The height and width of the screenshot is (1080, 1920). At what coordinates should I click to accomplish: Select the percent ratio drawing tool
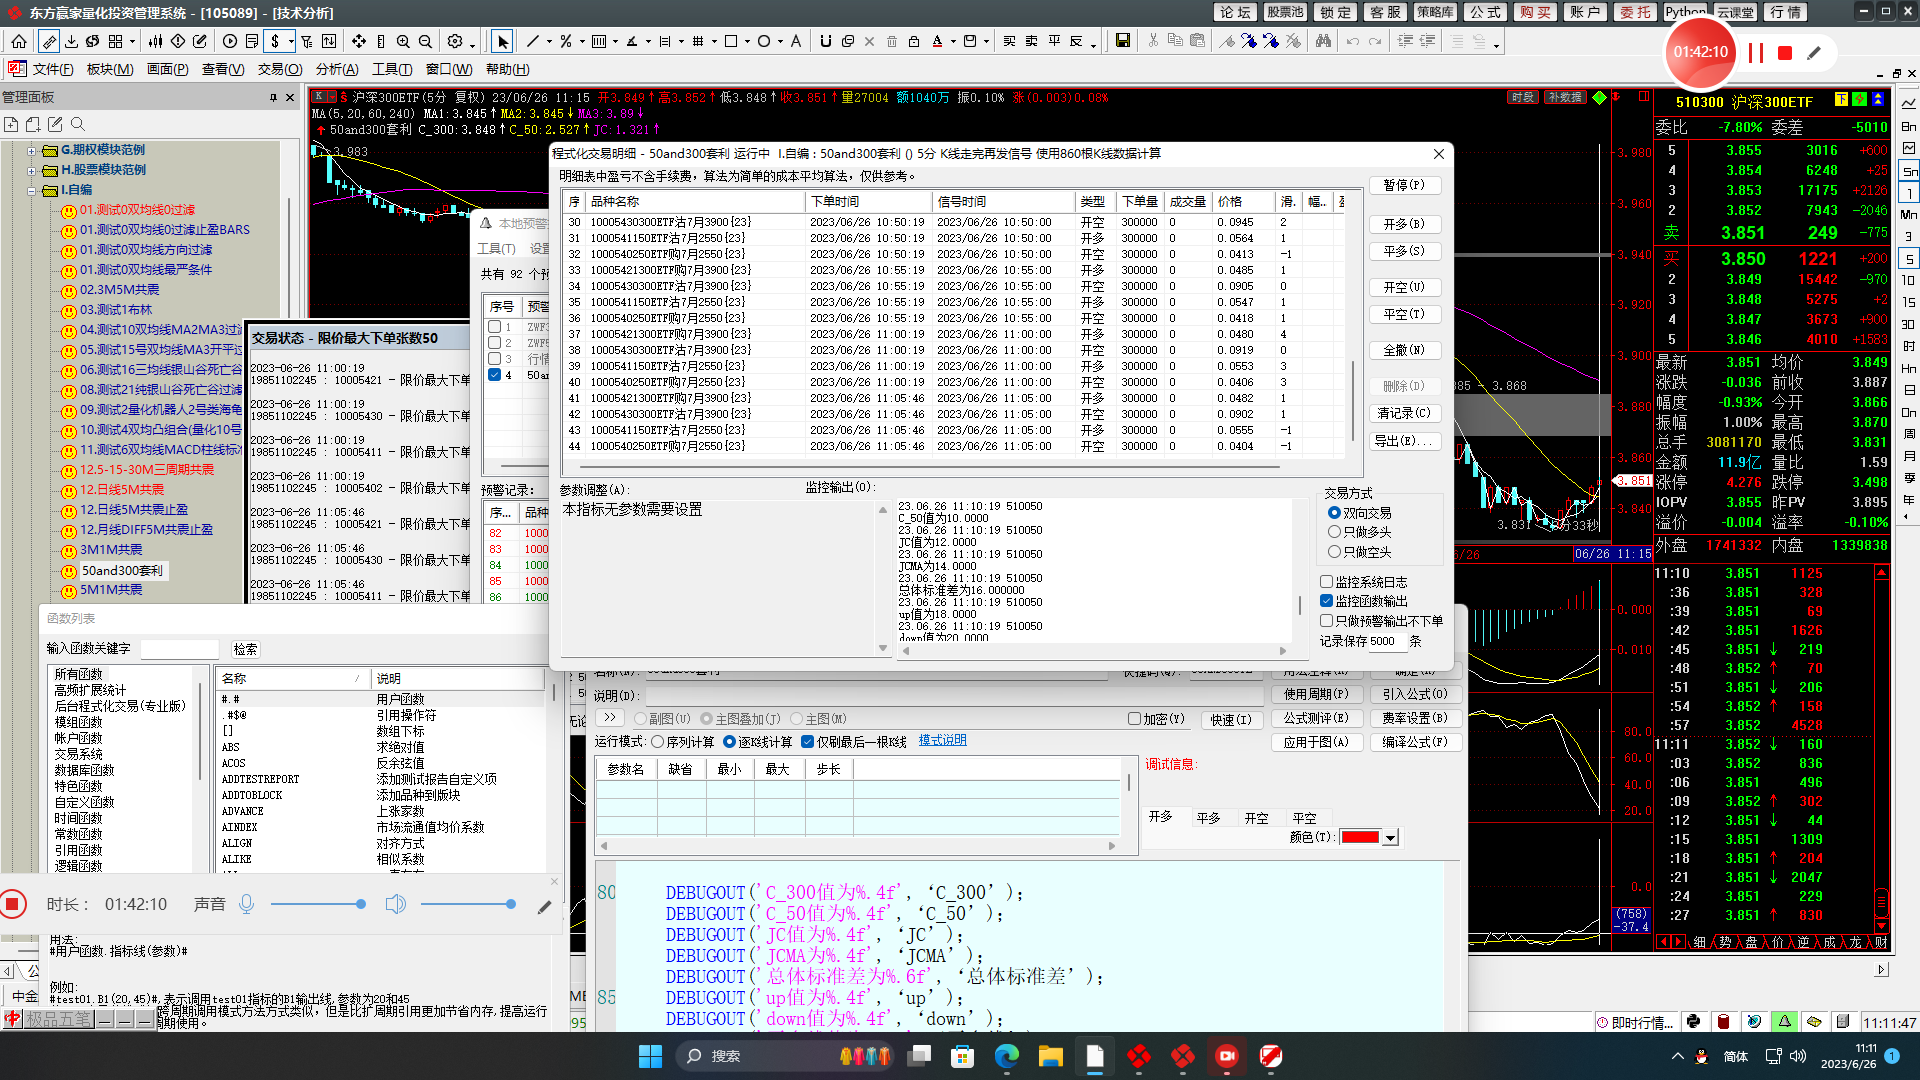[x=566, y=41]
